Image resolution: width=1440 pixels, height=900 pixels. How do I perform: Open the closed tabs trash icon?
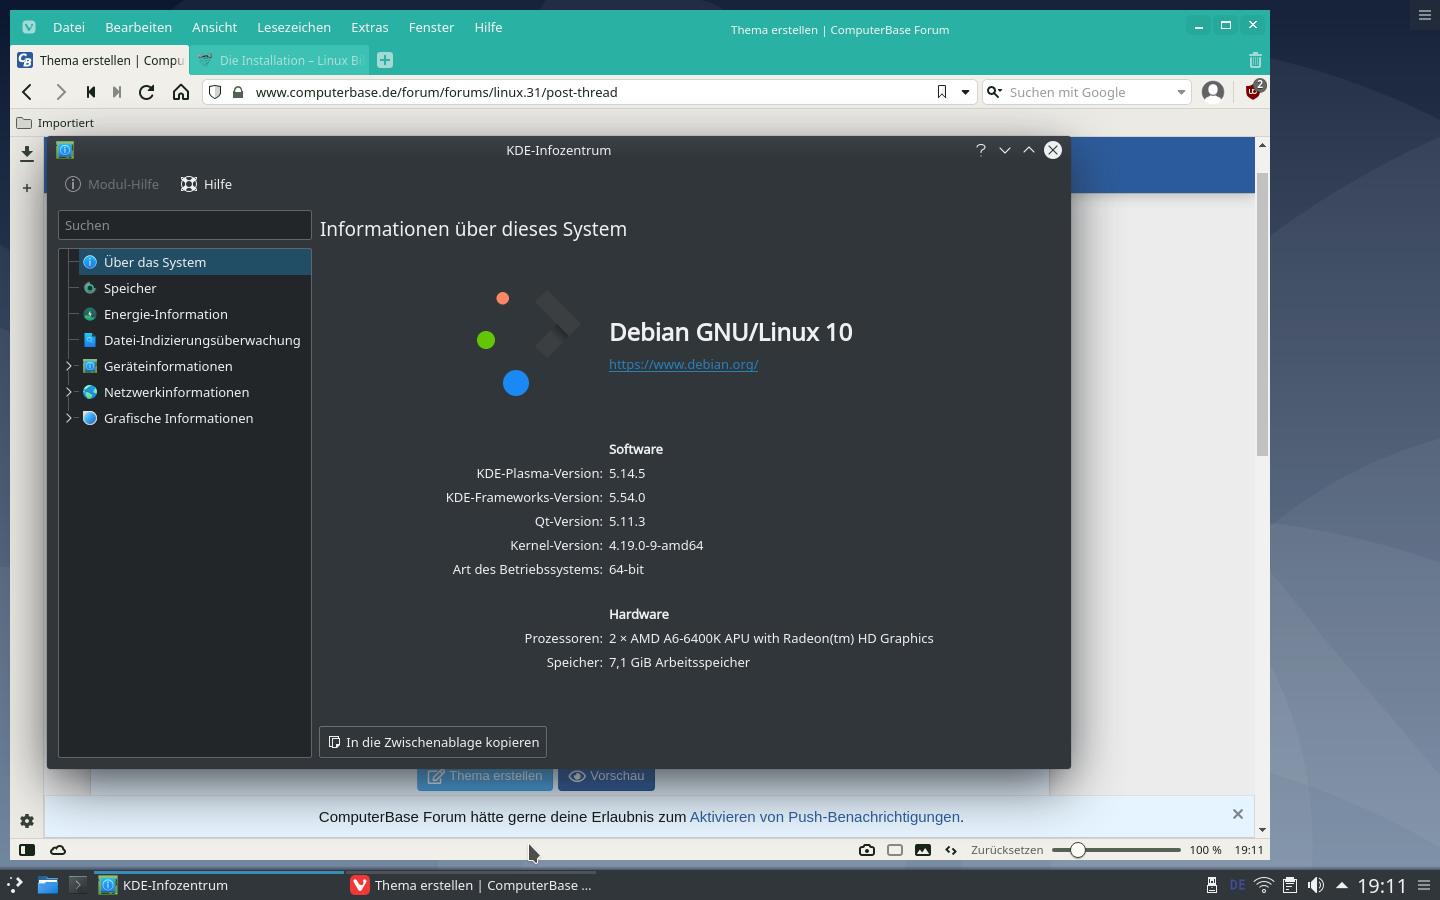pyautogui.click(x=1255, y=60)
